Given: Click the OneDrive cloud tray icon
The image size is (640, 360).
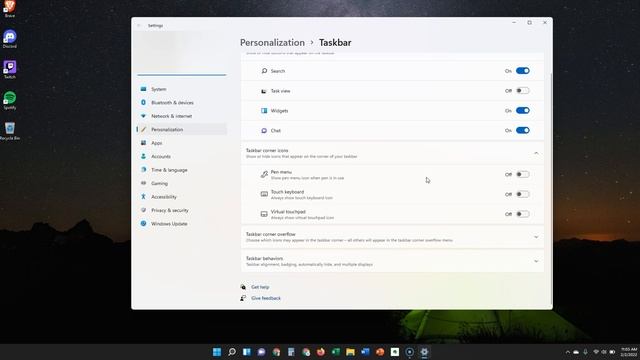Looking at the screenshot, I should coord(576,352).
